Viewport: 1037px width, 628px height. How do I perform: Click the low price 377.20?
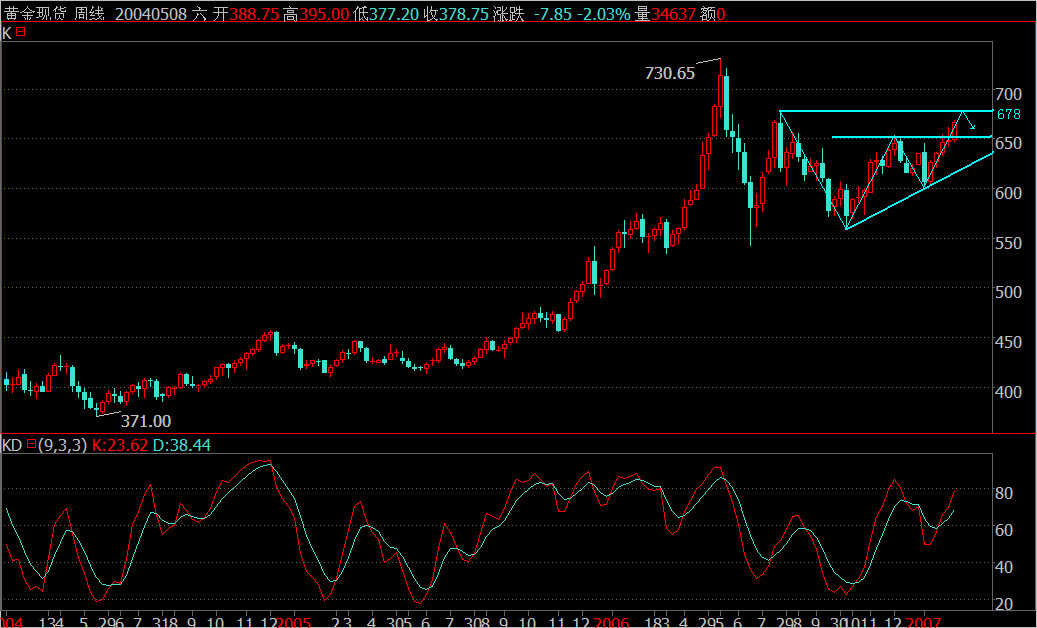pos(394,14)
